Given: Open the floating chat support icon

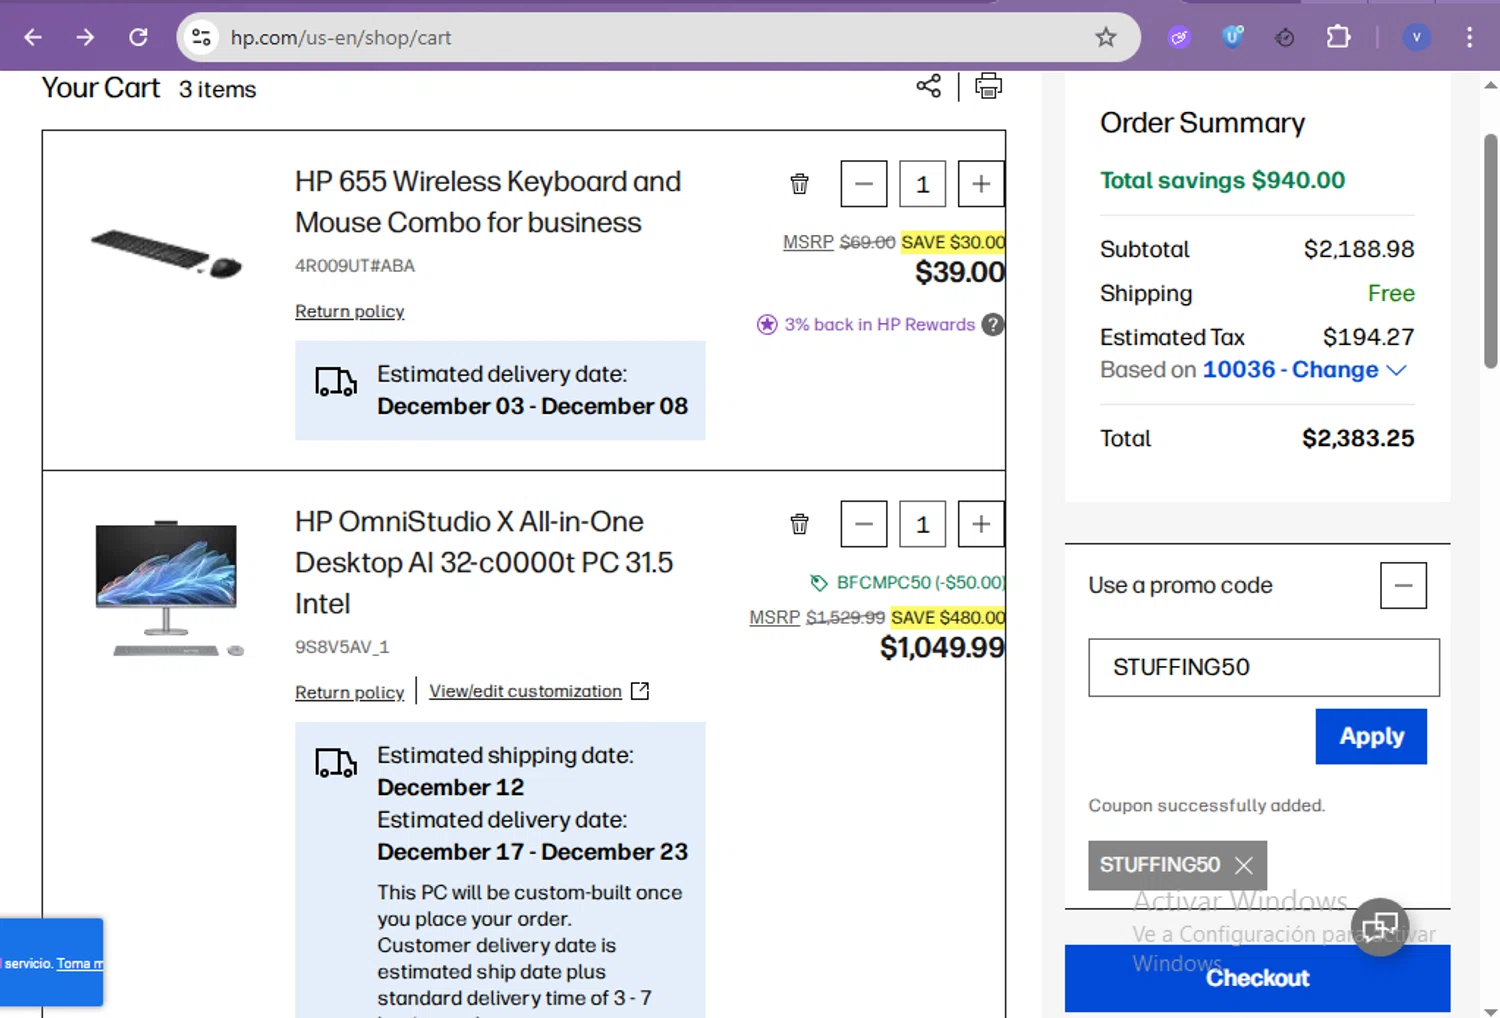Looking at the screenshot, I should click(1379, 927).
